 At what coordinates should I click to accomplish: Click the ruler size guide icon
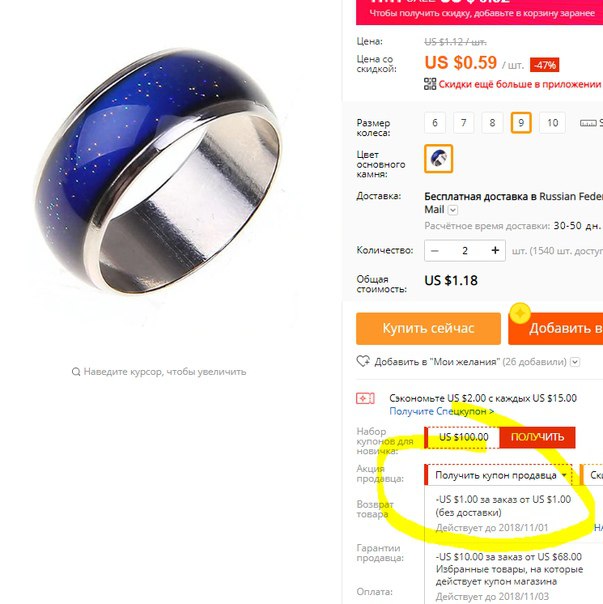point(588,123)
